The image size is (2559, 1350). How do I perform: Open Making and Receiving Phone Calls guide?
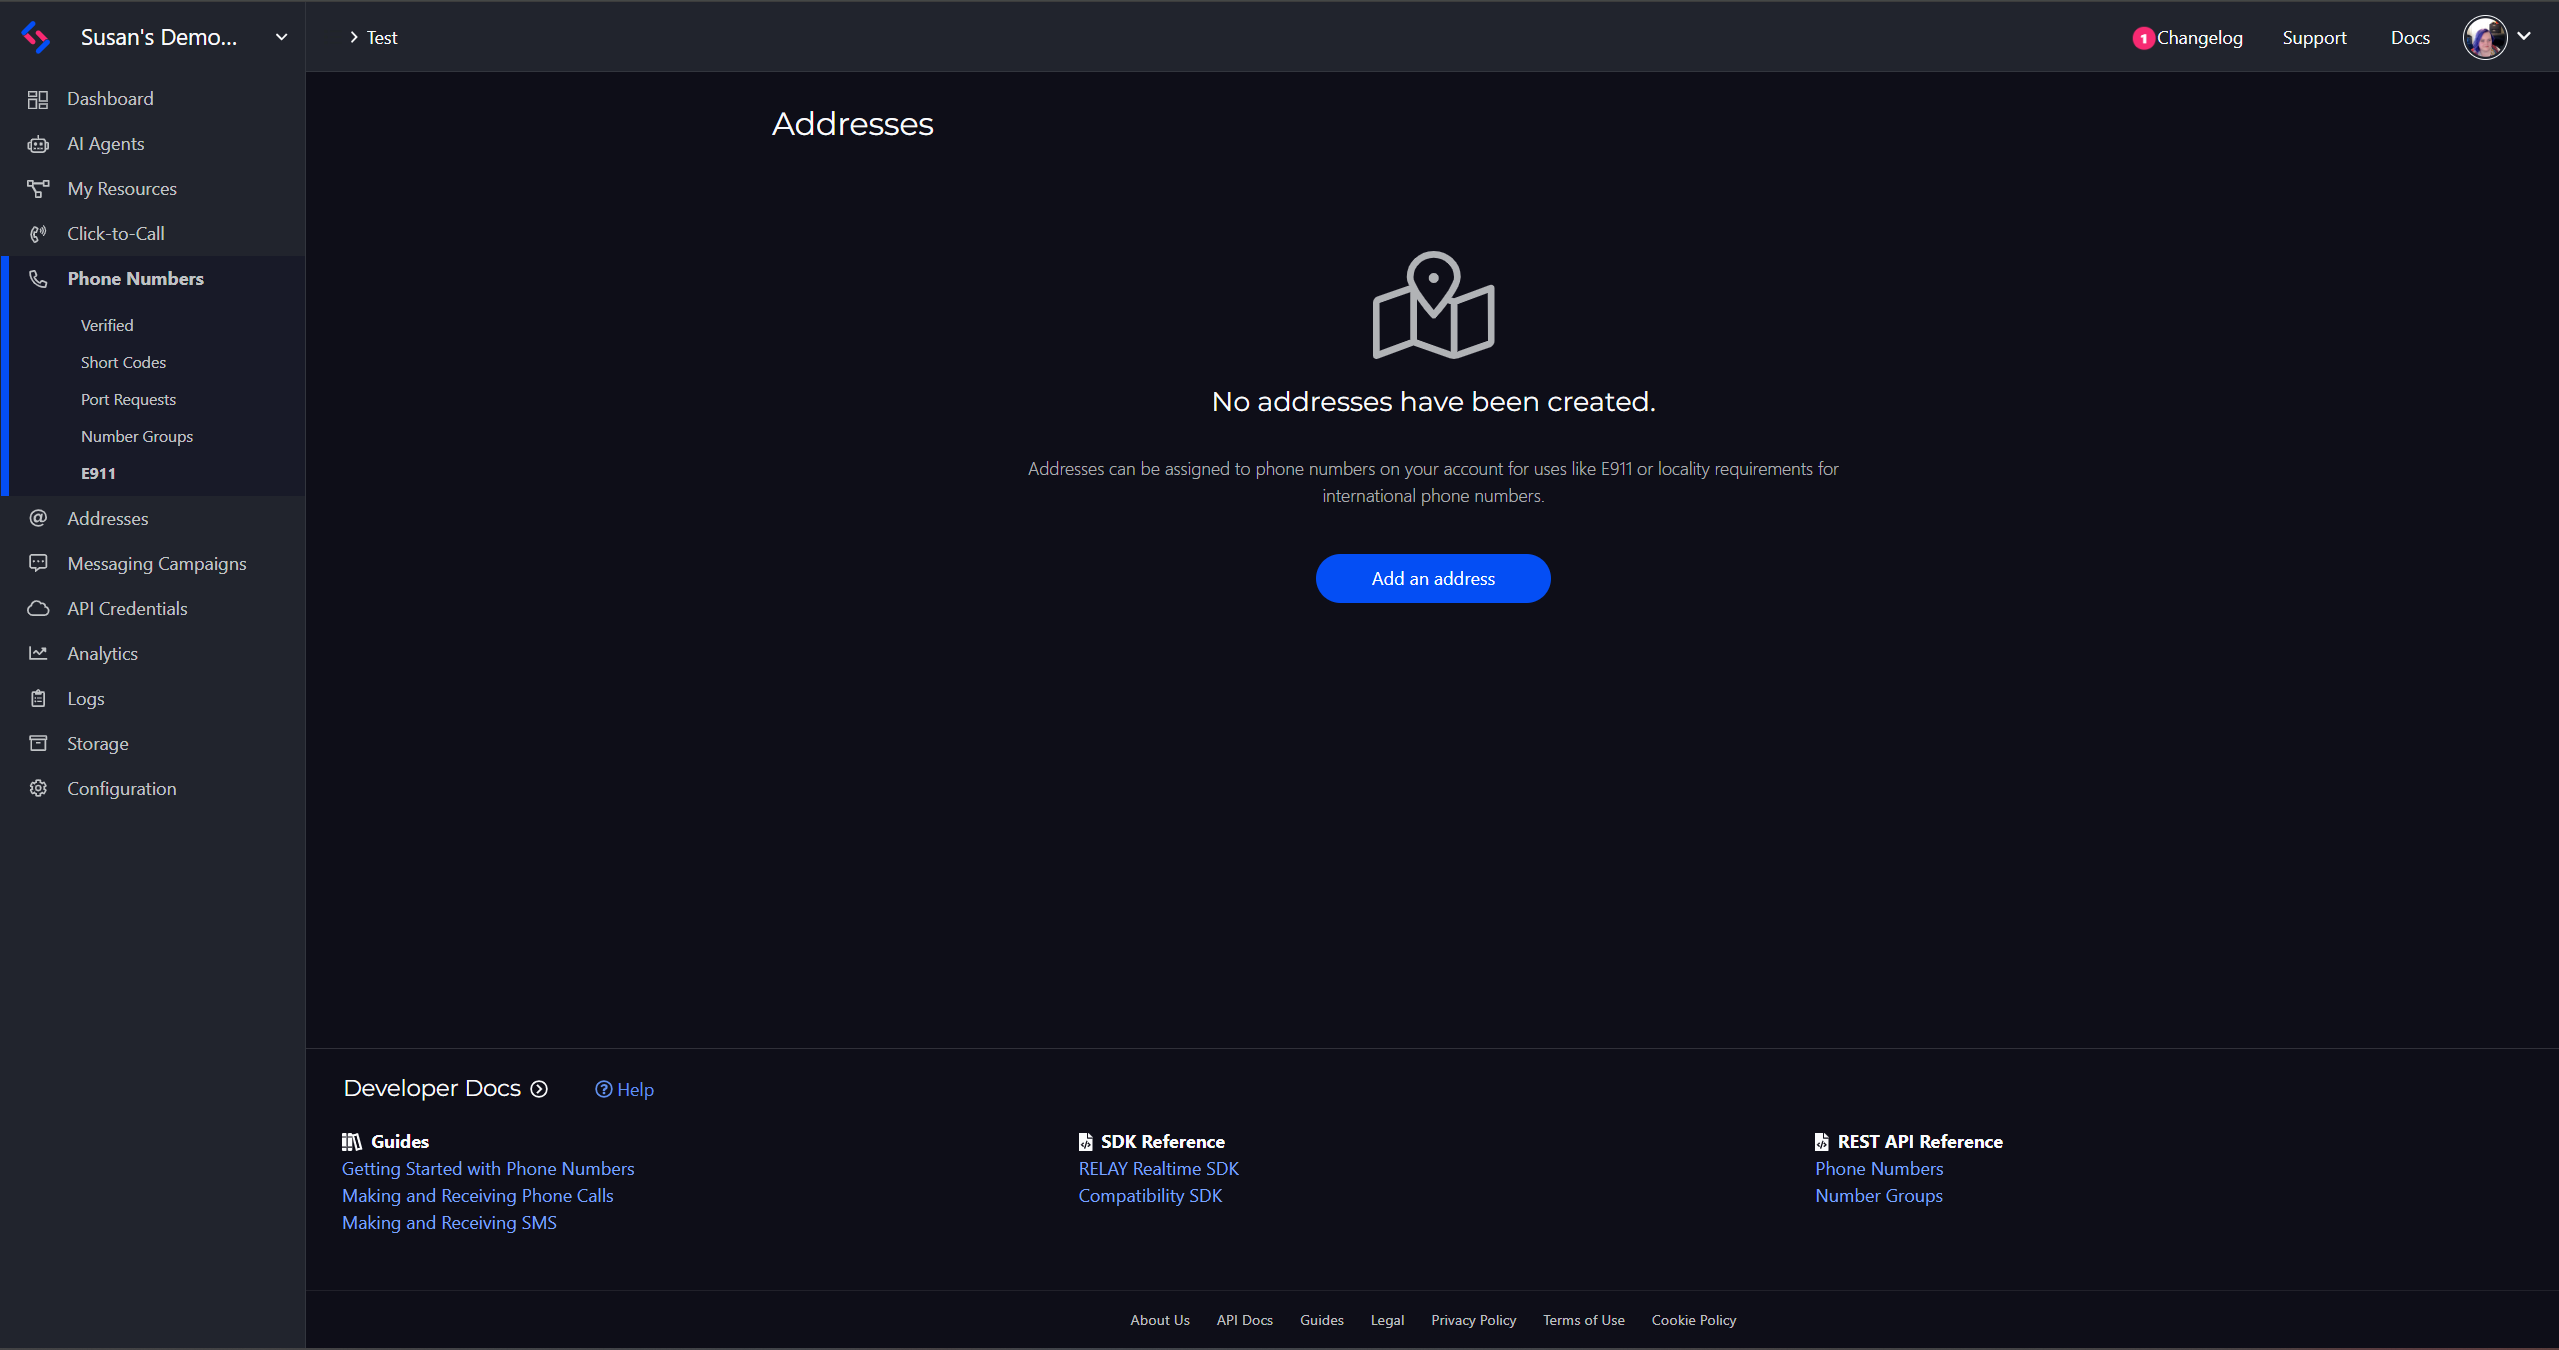tap(478, 1195)
